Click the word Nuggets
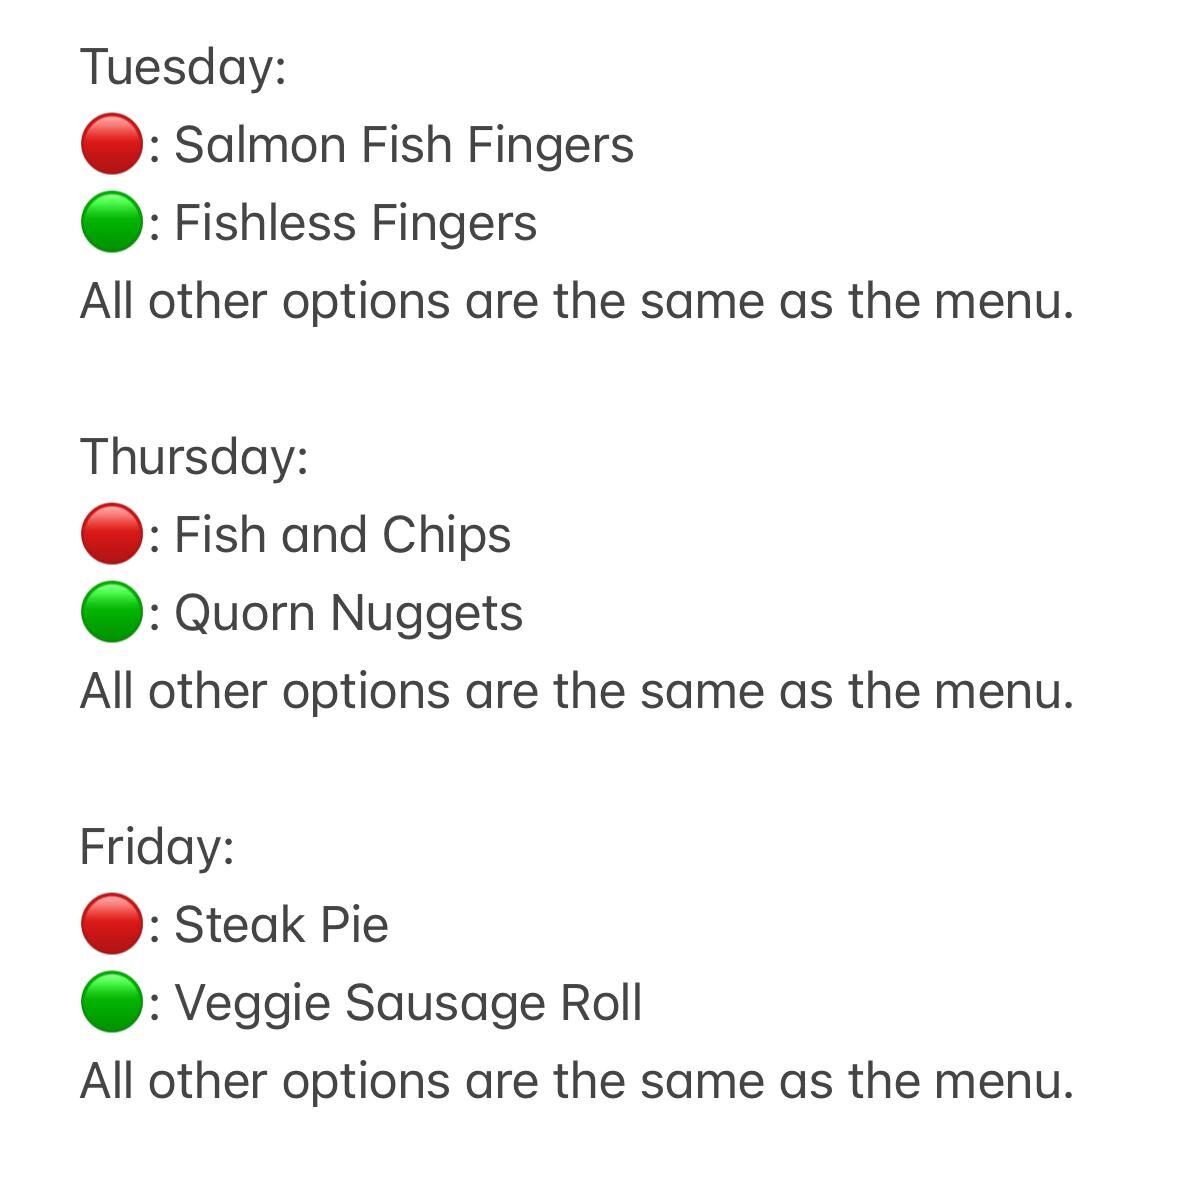 426,614
